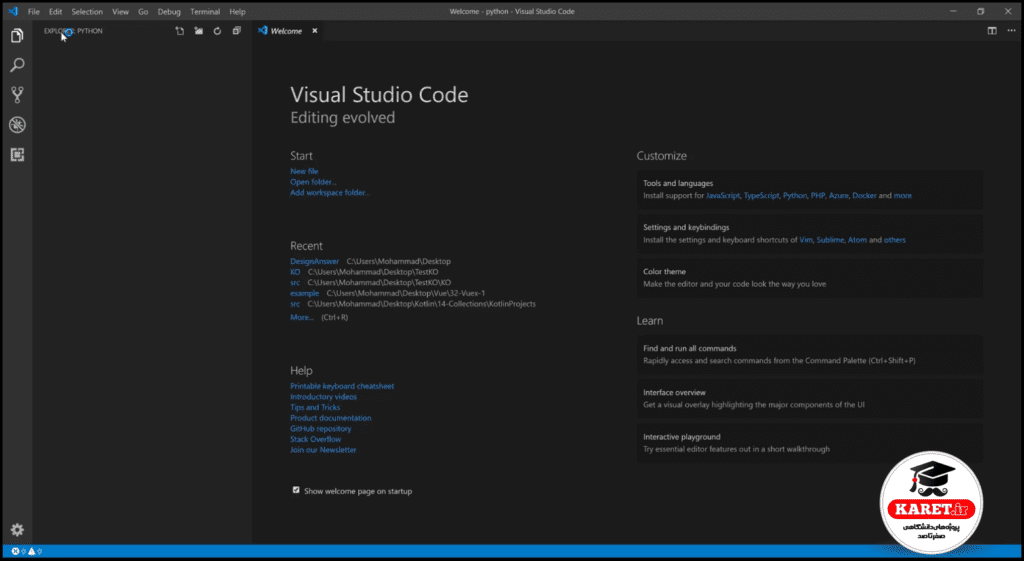Open the Help menu
The image size is (1024, 561).
tap(237, 12)
